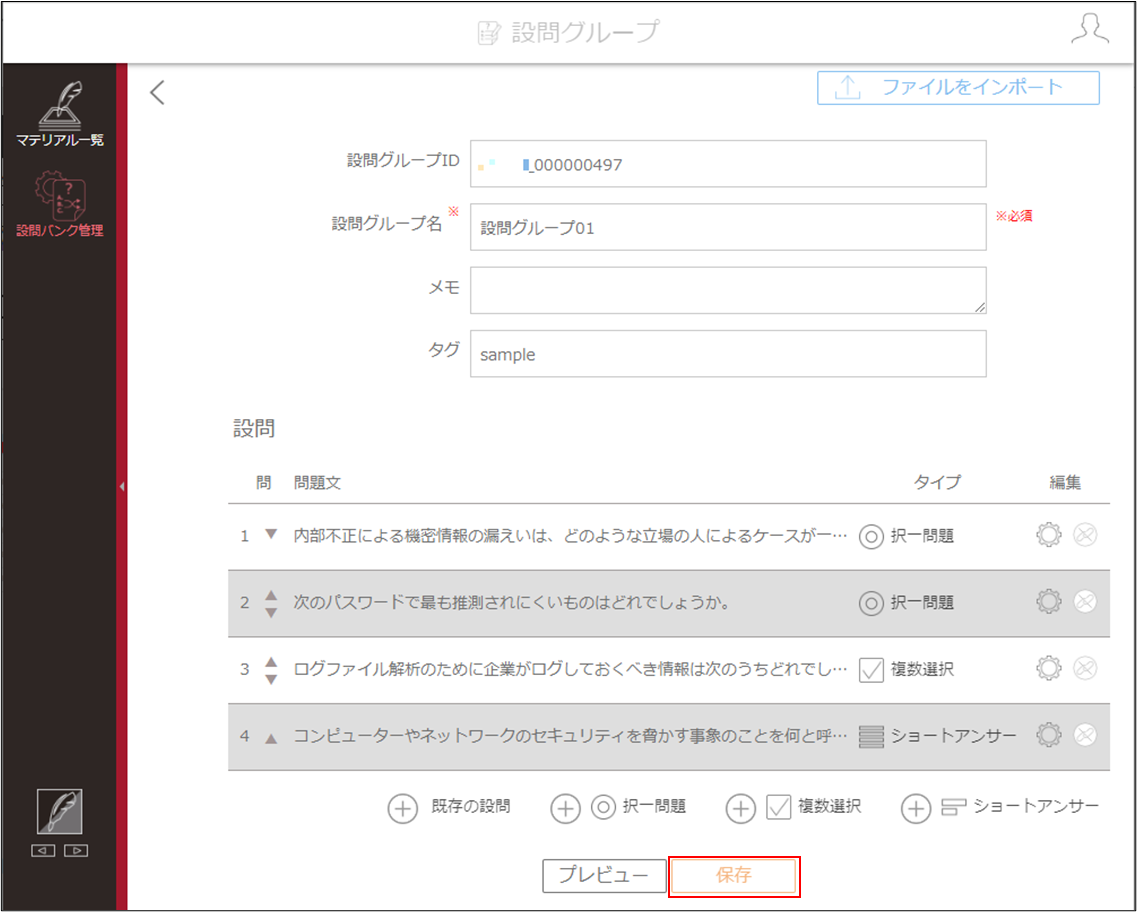Edit question 2 with its gear icon
Image resolution: width=1137 pixels, height=912 pixels.
tap(1049, 602)
